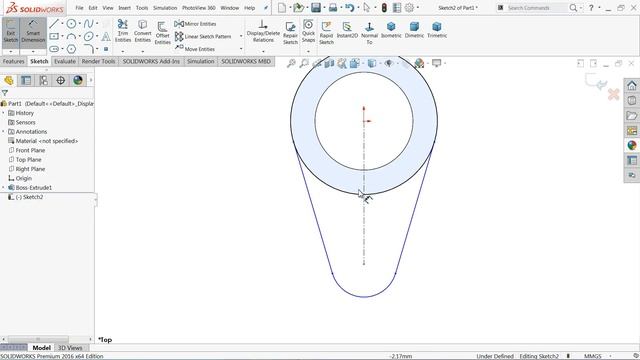640x360 pixels.
Task: Click Normal To view
Action: 369,33
